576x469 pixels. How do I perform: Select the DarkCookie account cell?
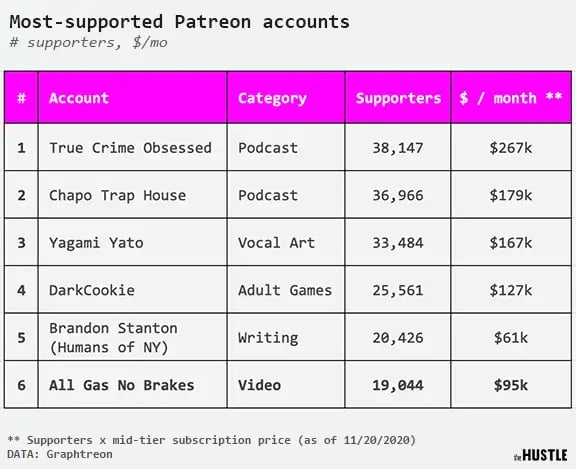133,290
